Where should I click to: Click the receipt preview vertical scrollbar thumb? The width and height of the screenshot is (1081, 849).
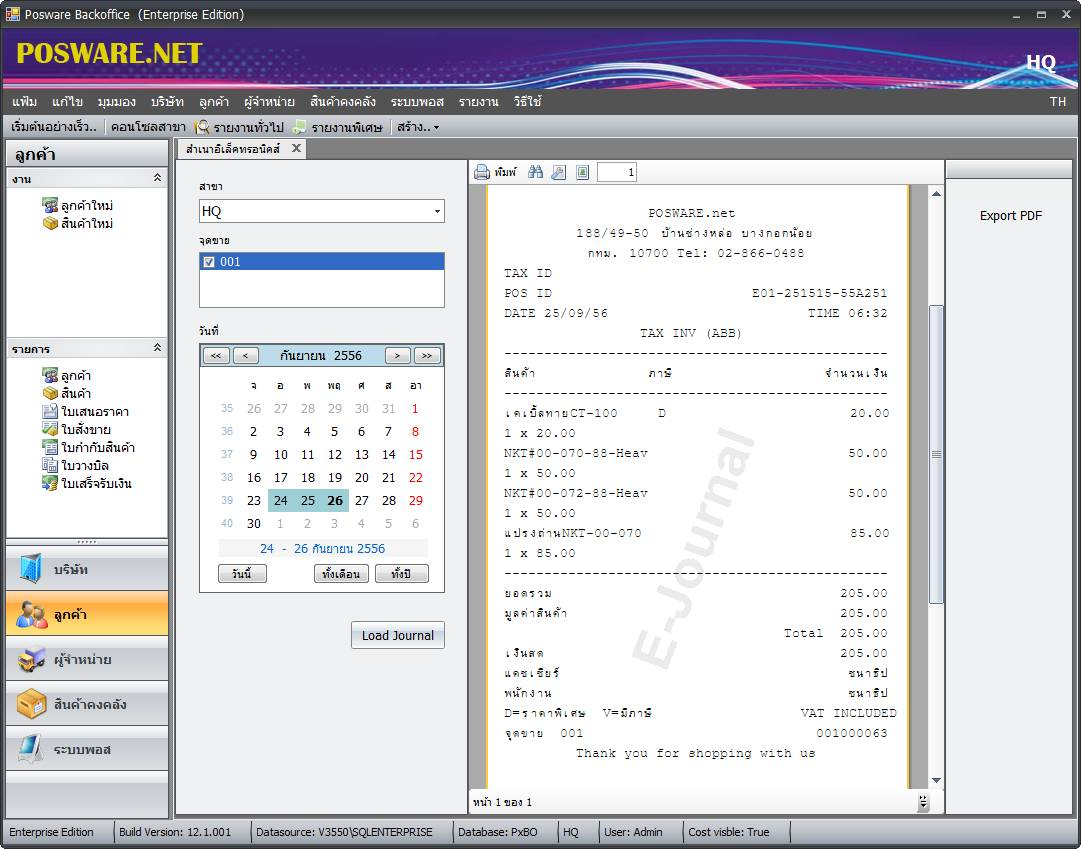[936, 454]
